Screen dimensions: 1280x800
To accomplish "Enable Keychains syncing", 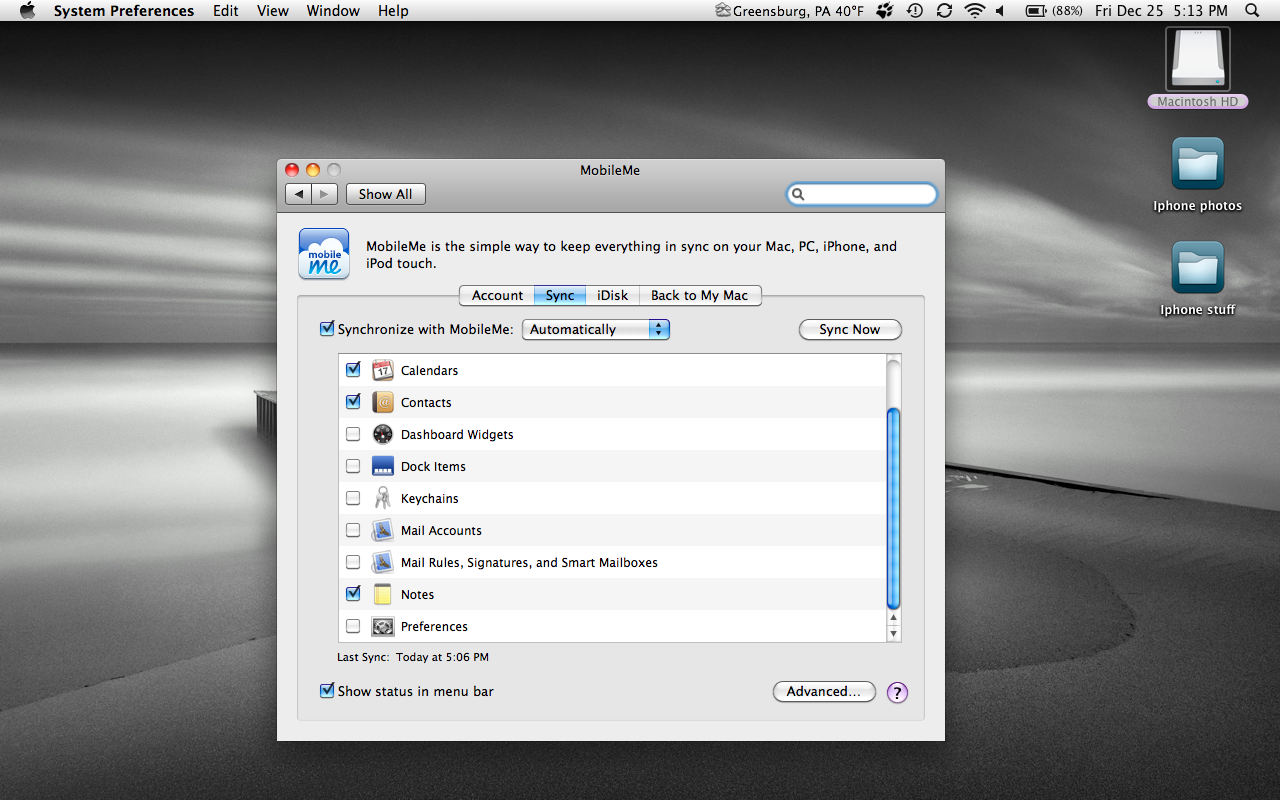I will pyautogui.click(x=353, y=498).
